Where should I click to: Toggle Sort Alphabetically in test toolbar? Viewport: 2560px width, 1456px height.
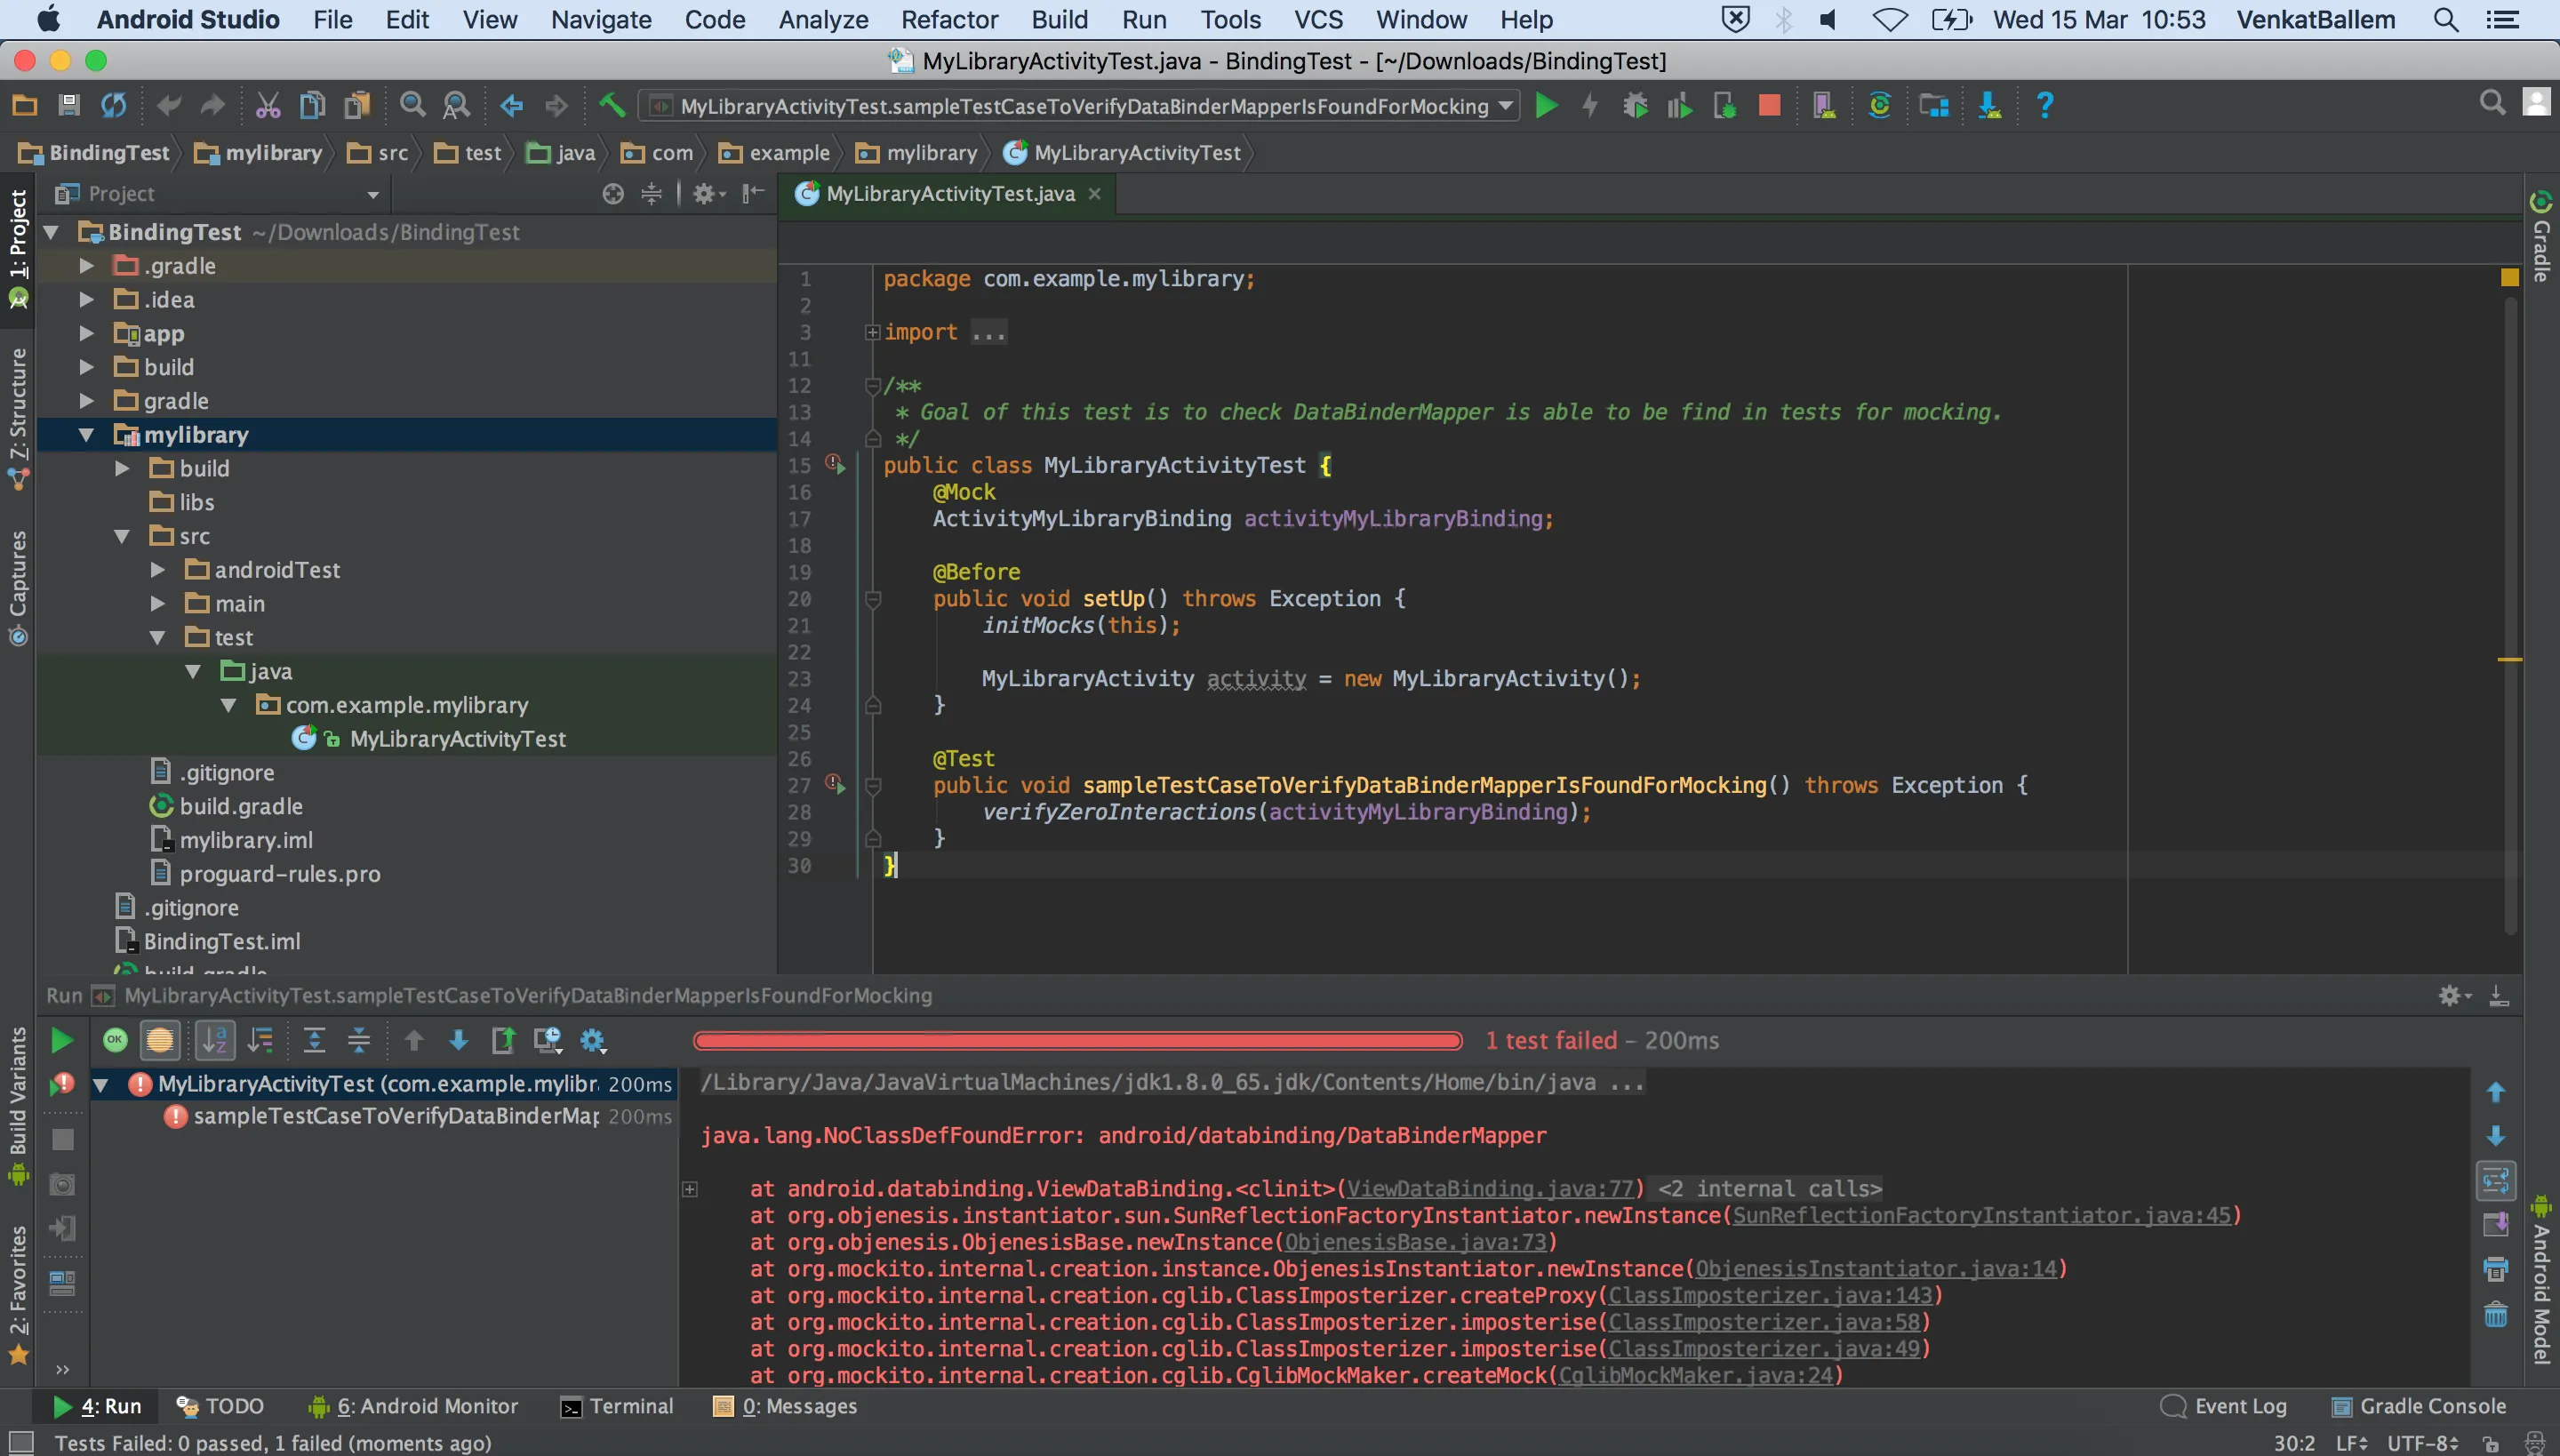coord(215,1040)
